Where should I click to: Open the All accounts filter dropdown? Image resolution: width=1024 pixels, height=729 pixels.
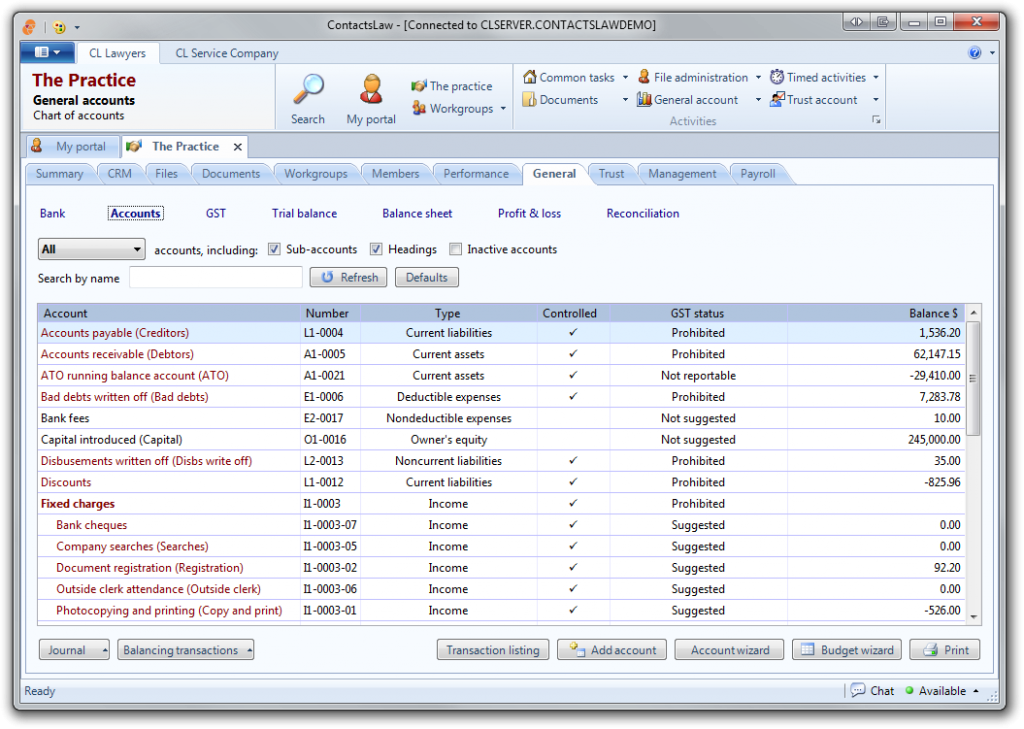point(92,249)
